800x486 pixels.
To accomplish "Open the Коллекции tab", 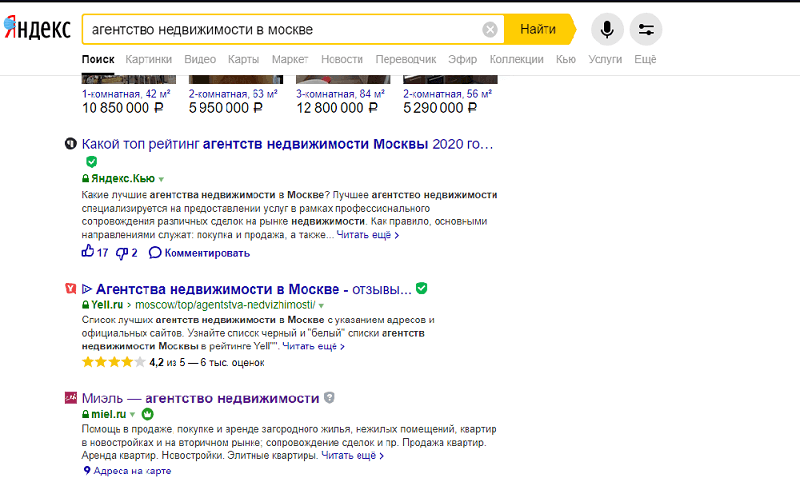I will click(x=516, y=59).
